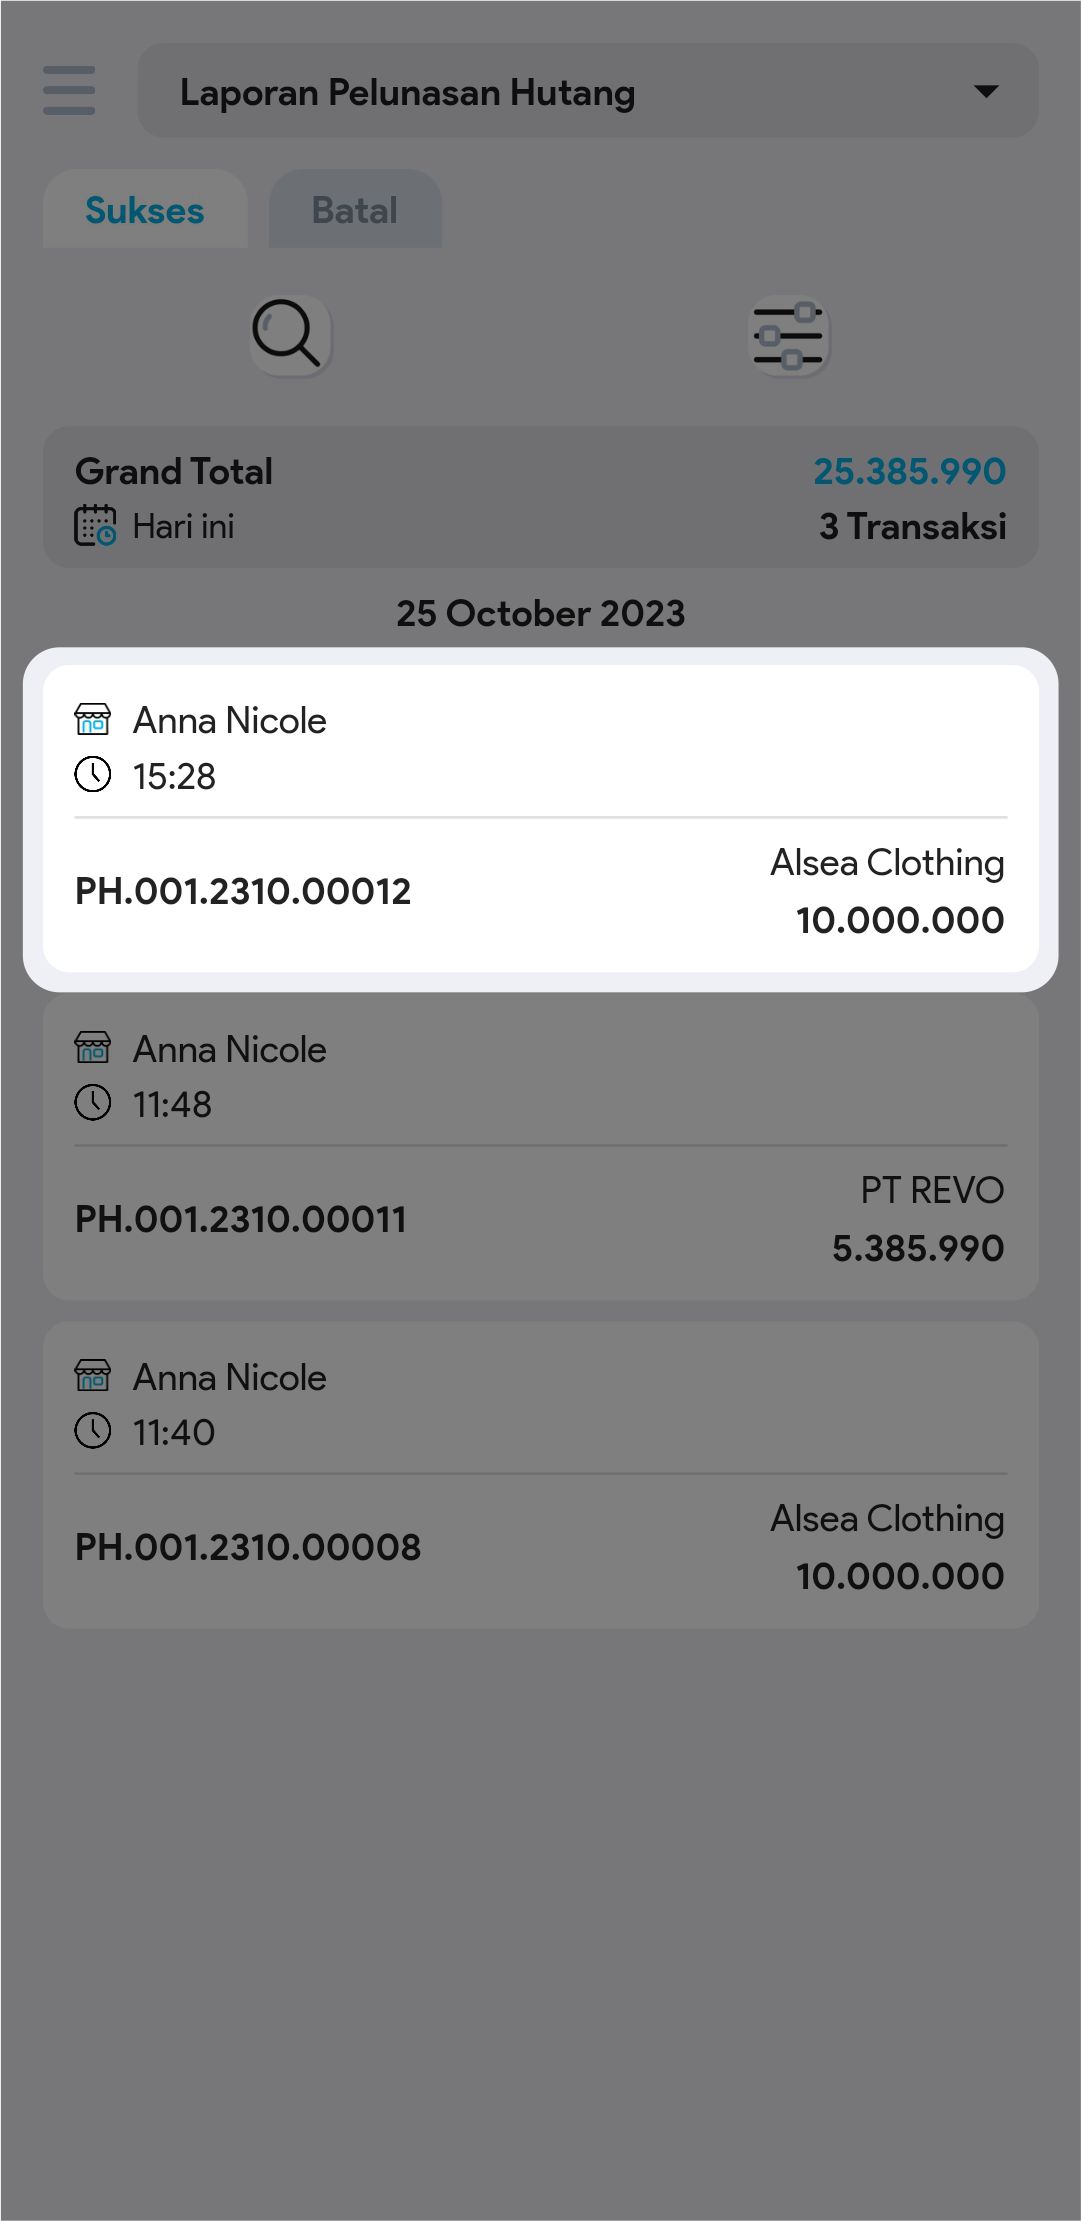Image resolution: width=1081 pixels, height=2221 pixels.
Task: Click the PT REVO supplier name
Action: click(932, 1190)
